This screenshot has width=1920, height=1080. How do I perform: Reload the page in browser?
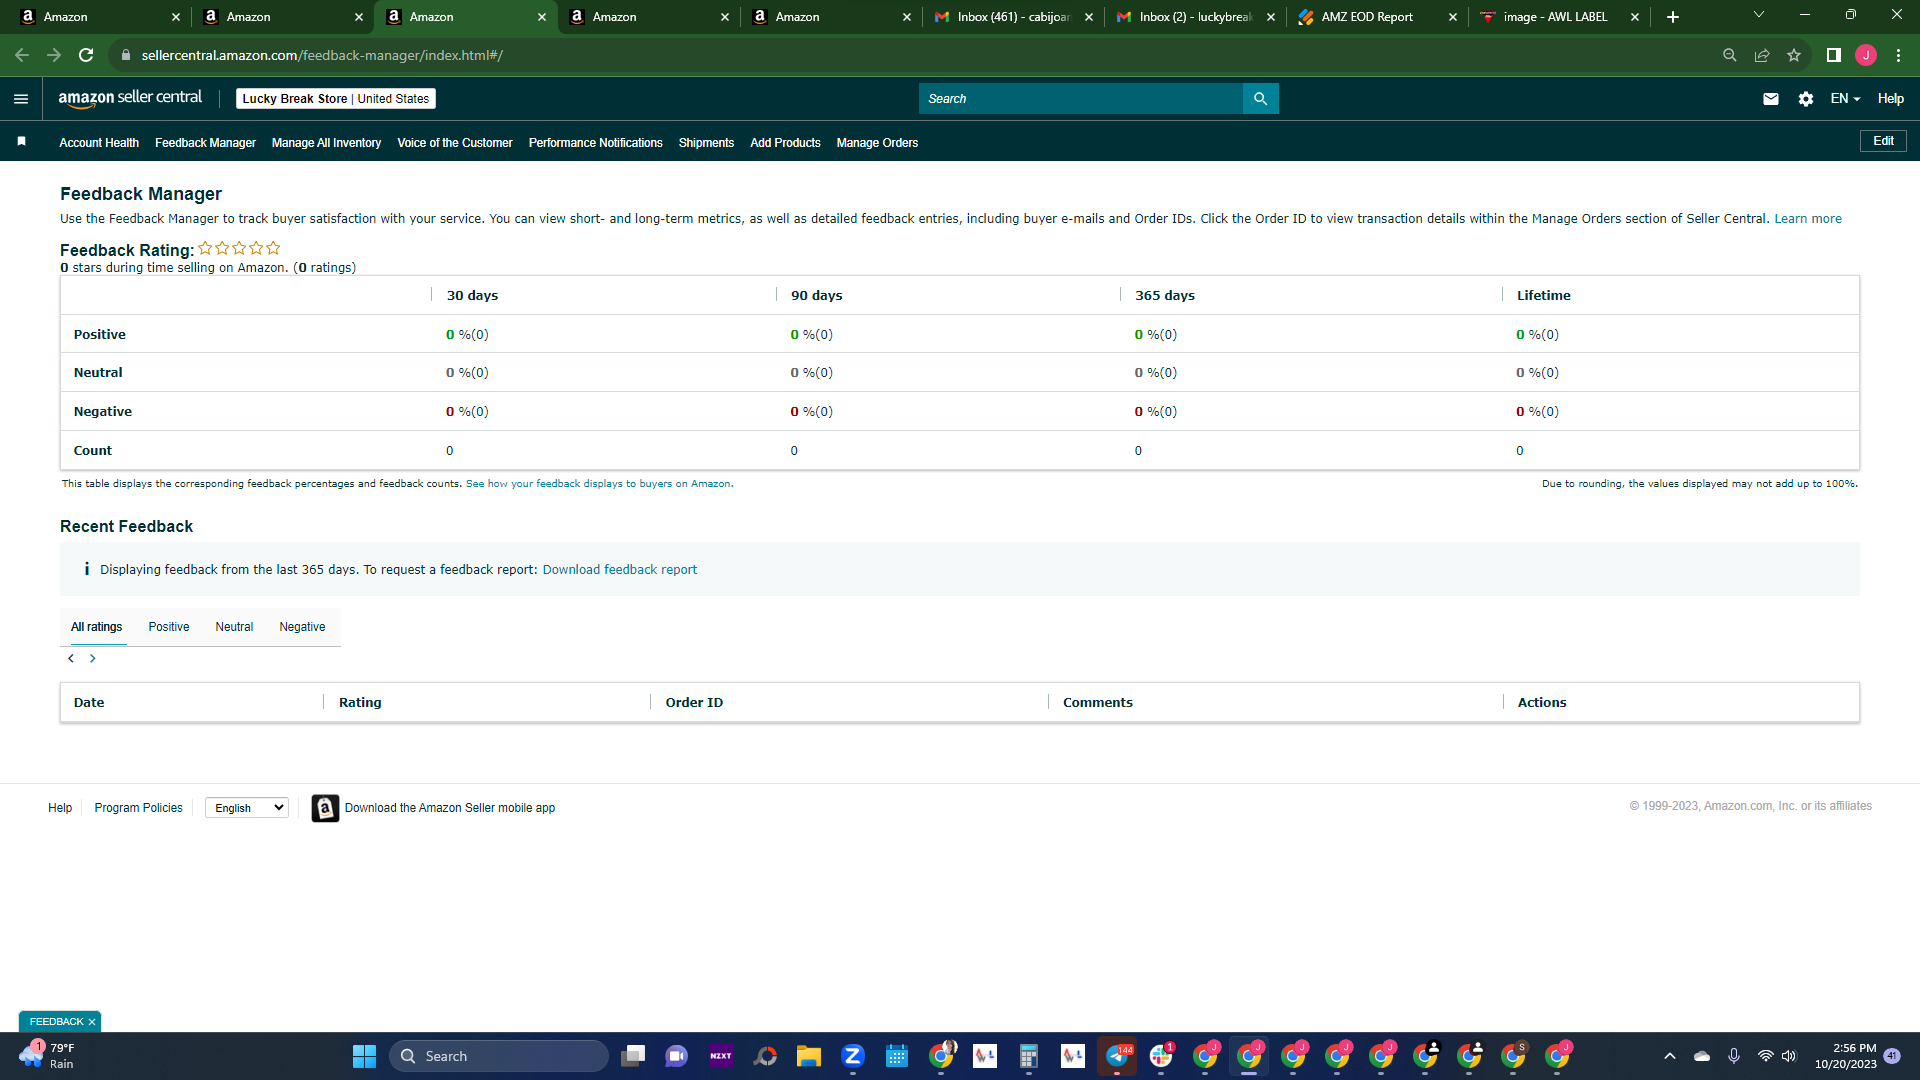[x=86, y=55]
